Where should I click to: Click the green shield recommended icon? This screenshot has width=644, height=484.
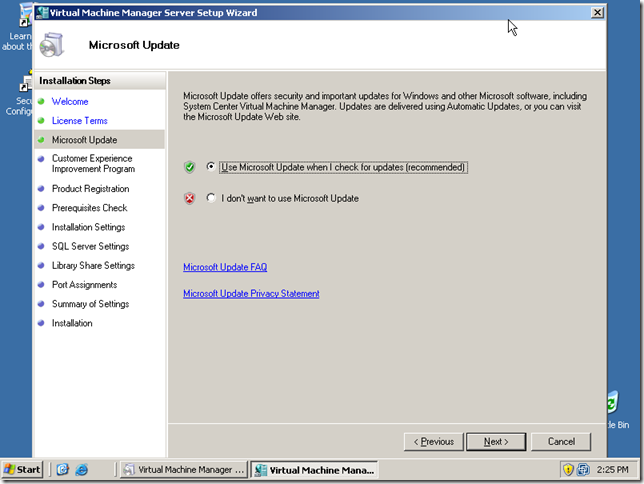coord(189,167)
